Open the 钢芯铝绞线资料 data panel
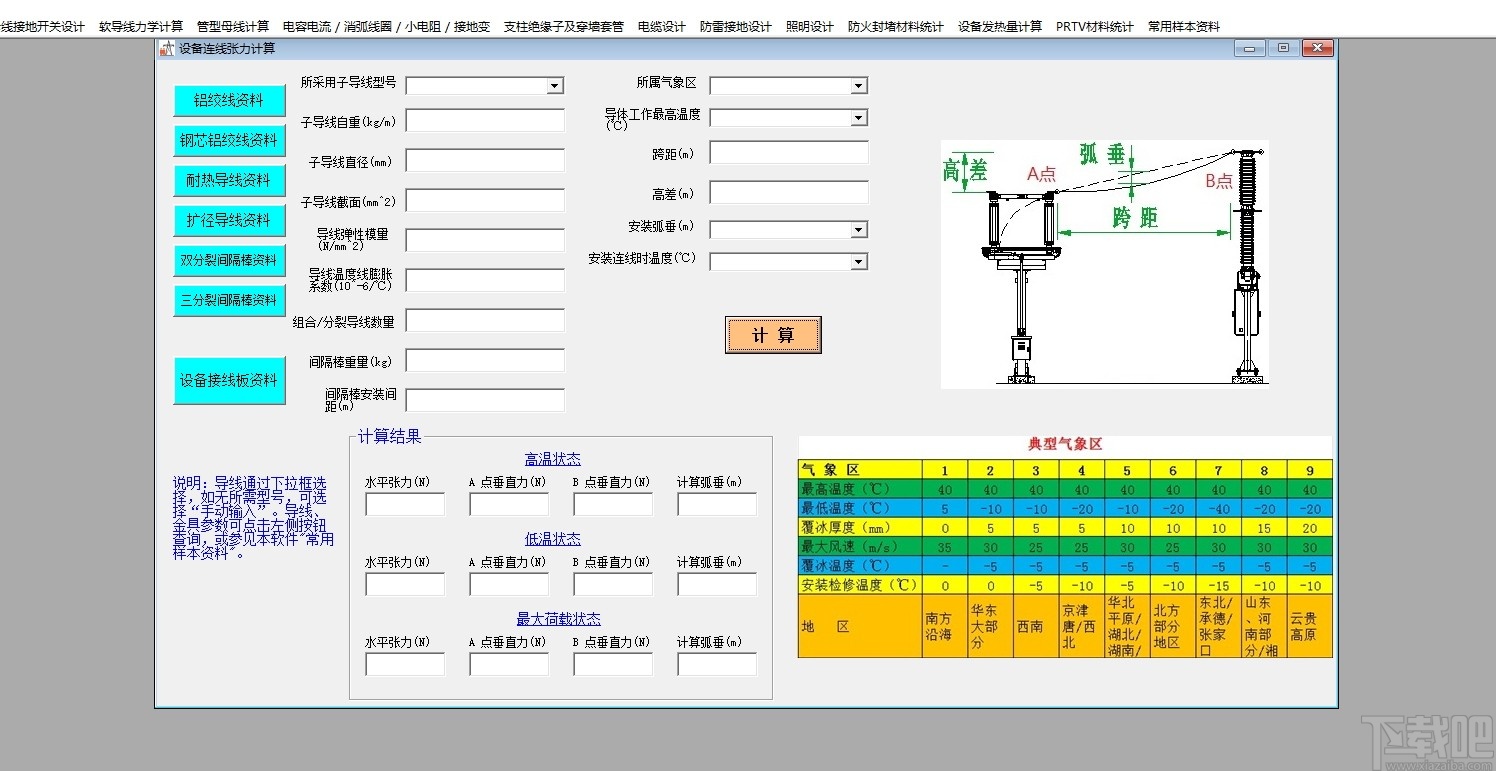The image size is (1496, 771). point(229,141)
